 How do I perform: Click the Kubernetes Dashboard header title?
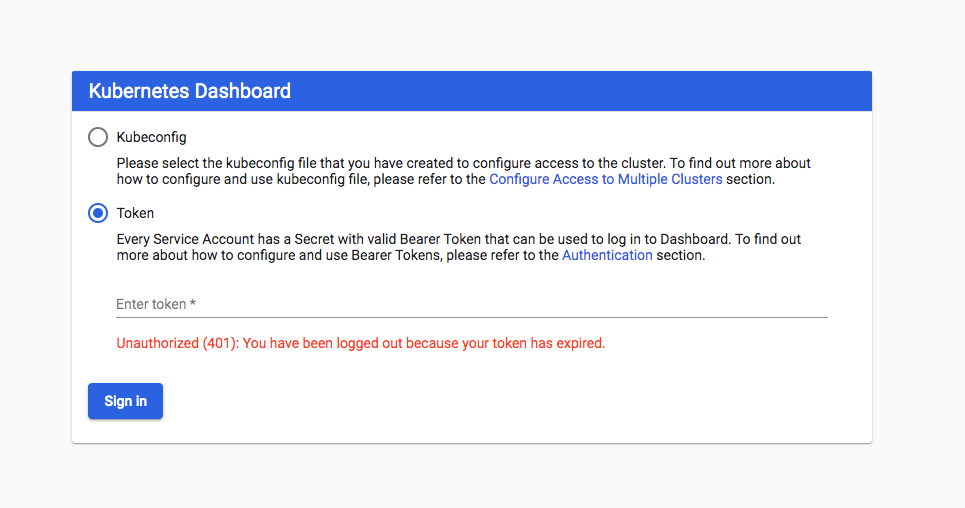tap(190, 91)
